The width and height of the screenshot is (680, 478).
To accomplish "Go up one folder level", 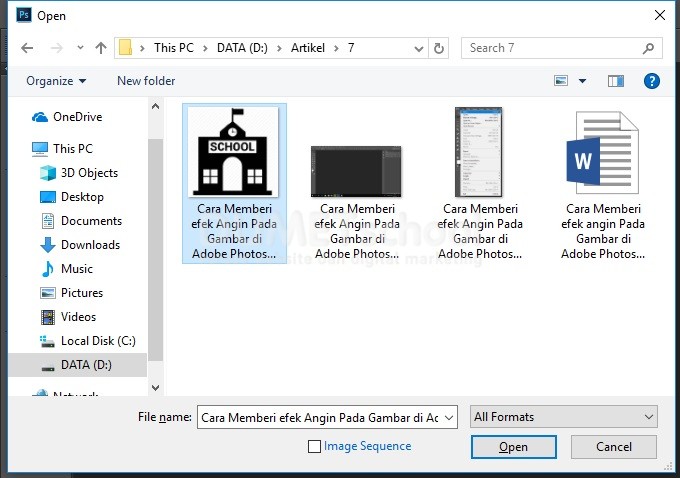I will (x=101, y=48).
